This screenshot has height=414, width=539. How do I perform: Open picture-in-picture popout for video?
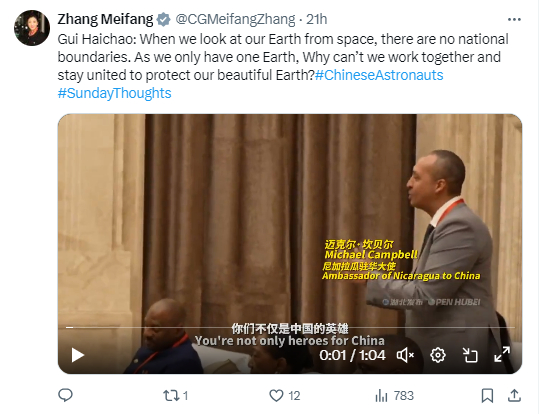click(470, 355)
